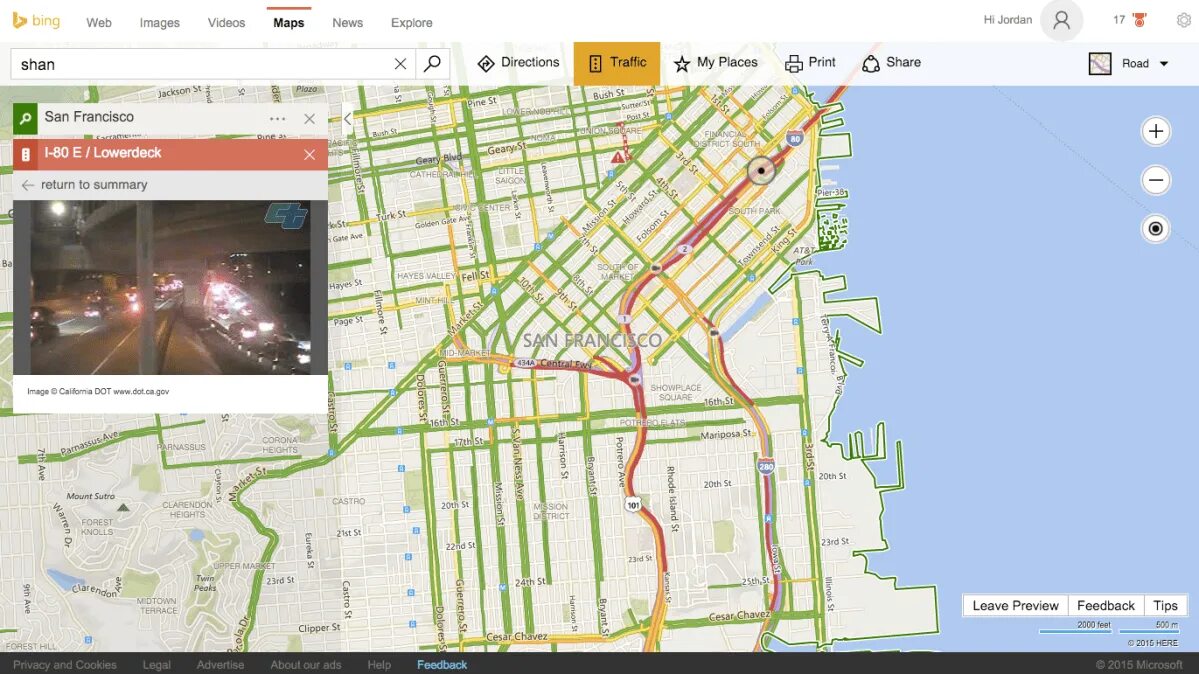1199x674 pixels.
Task: Click the traffic light icon on I-80 header
Action: (25, 155)
